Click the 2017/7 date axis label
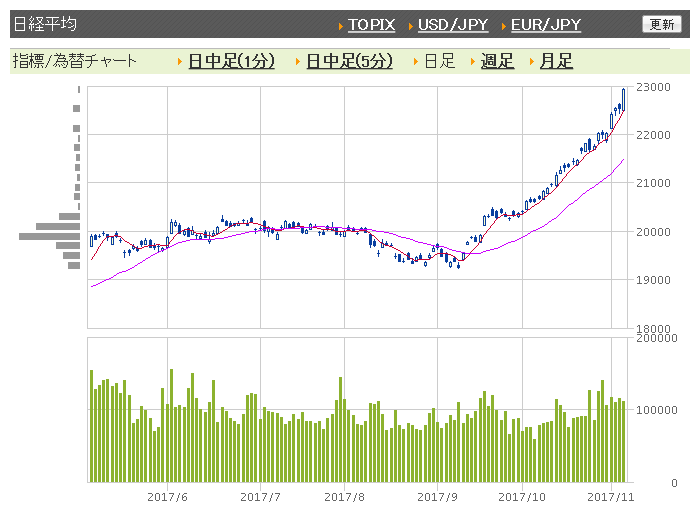 pyautogui.click(x=261, y=497)
